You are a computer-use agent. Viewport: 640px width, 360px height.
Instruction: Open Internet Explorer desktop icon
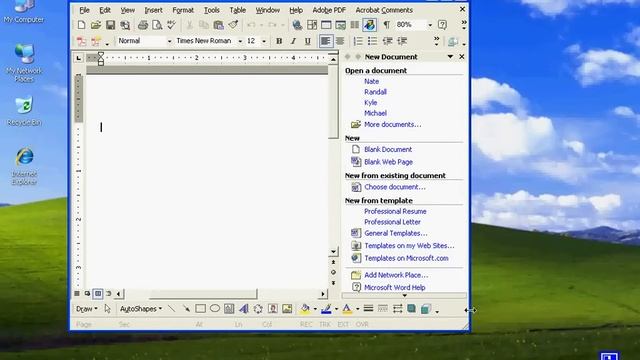(x=24, y=166)
